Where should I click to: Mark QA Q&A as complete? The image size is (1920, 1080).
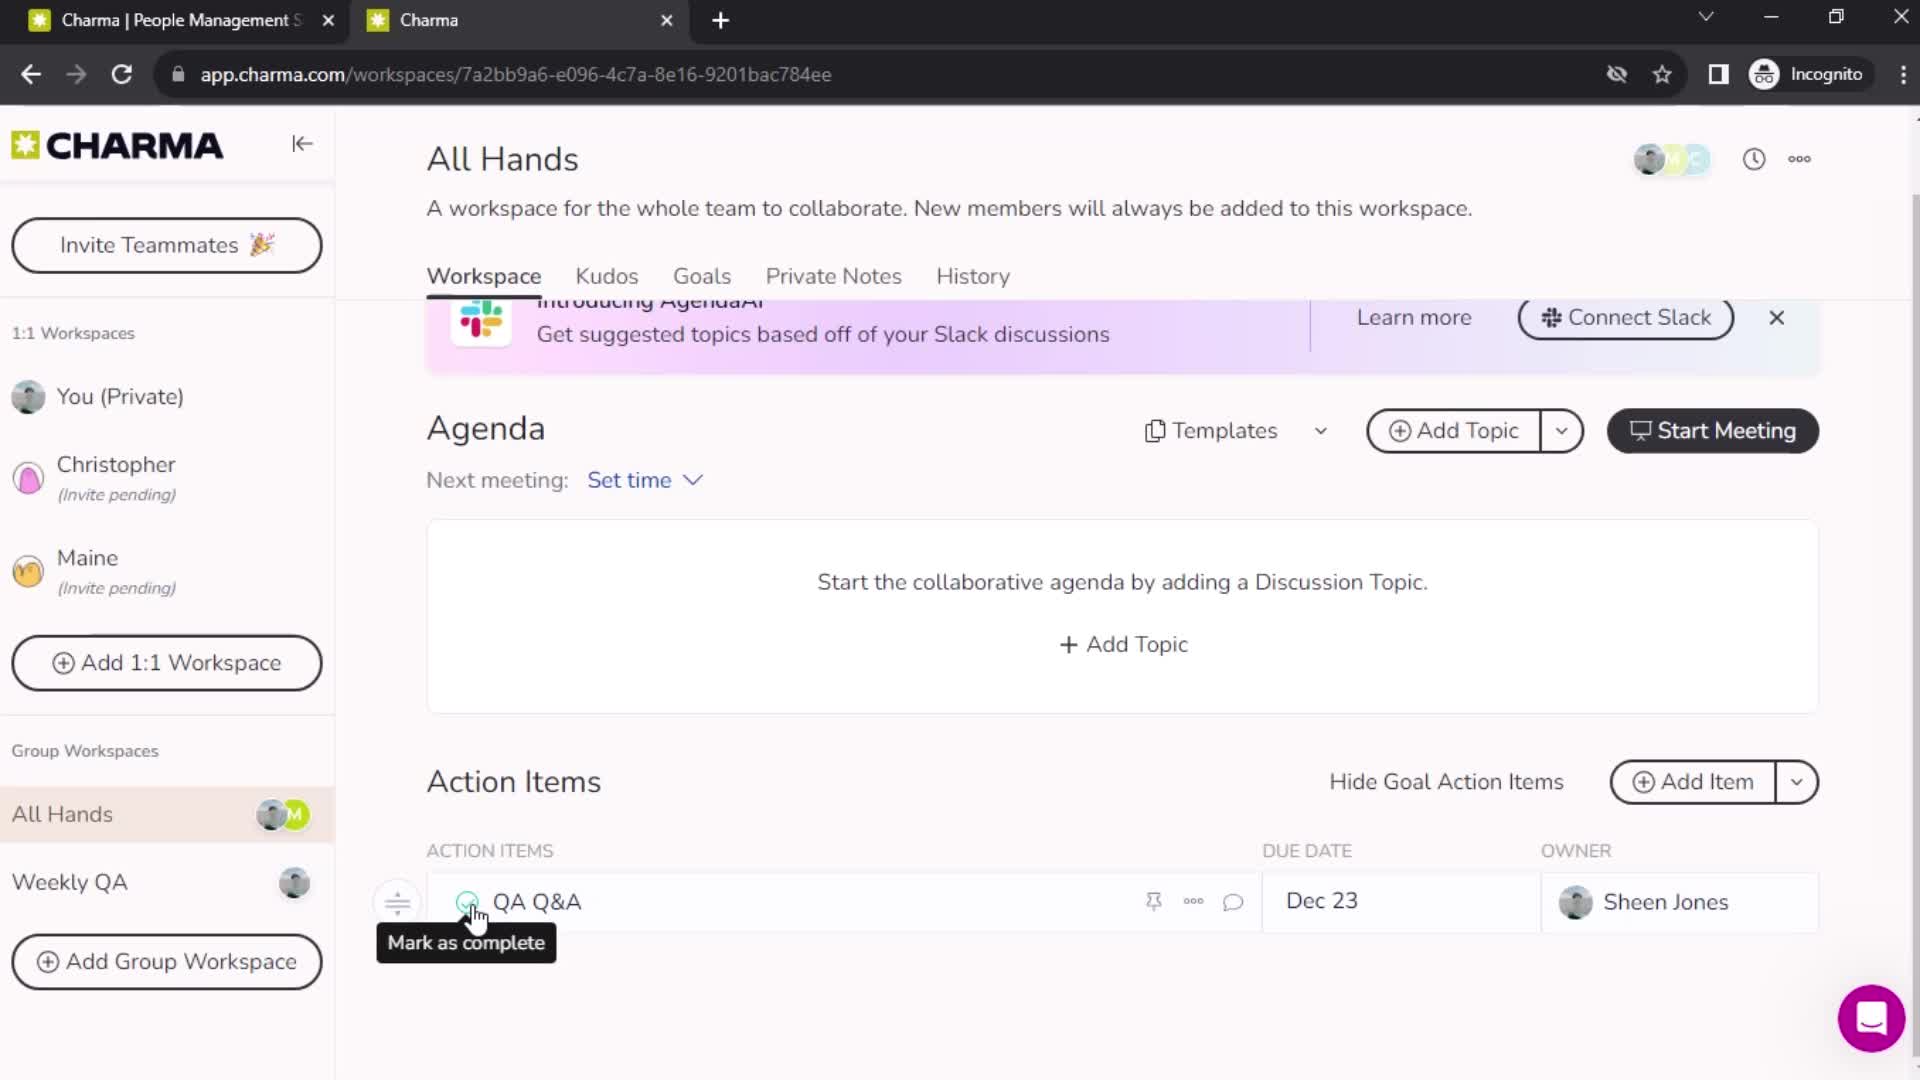pos(466,901)
